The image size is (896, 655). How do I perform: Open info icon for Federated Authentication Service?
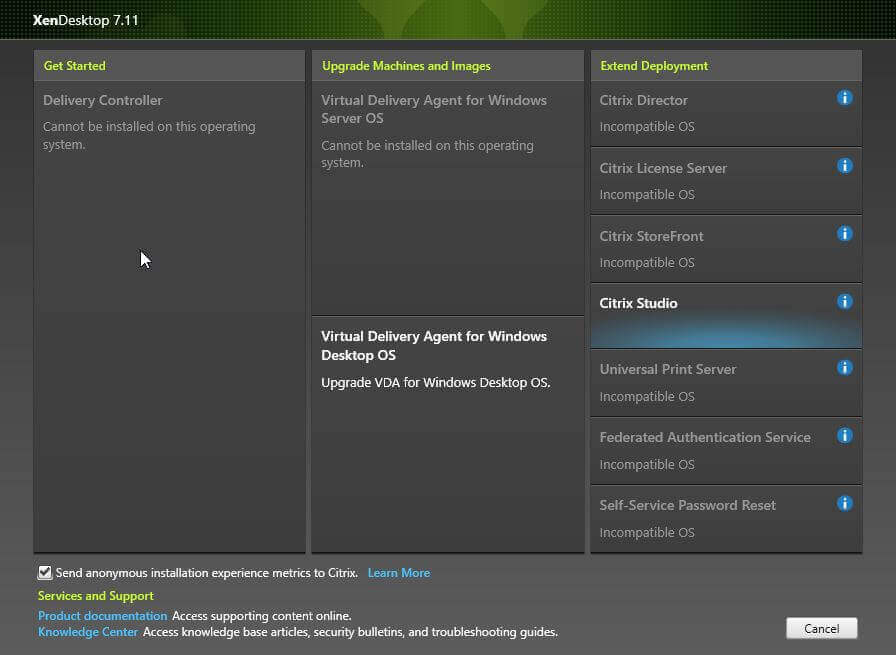tap(845, 436)
